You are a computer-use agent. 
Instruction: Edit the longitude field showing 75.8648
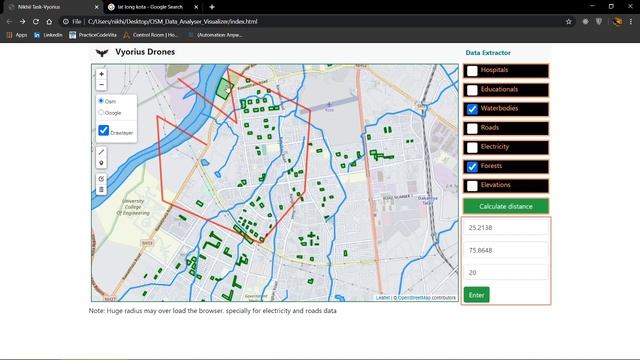[x=506, y=250]
